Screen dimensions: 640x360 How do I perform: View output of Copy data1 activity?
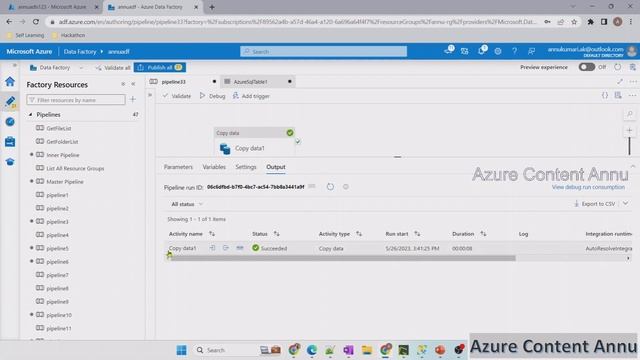[x=226, y=248]
